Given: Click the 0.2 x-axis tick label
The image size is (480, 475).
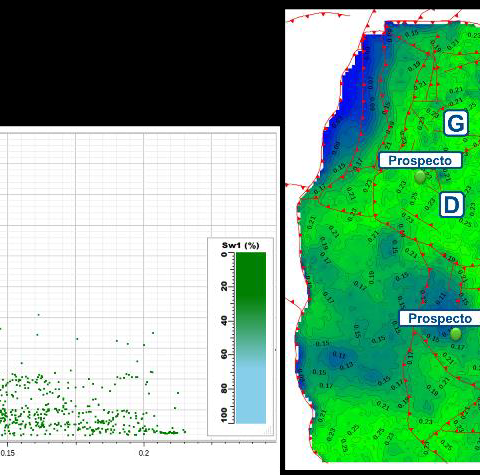Looking at the screenshot, I should pos(144,453).
